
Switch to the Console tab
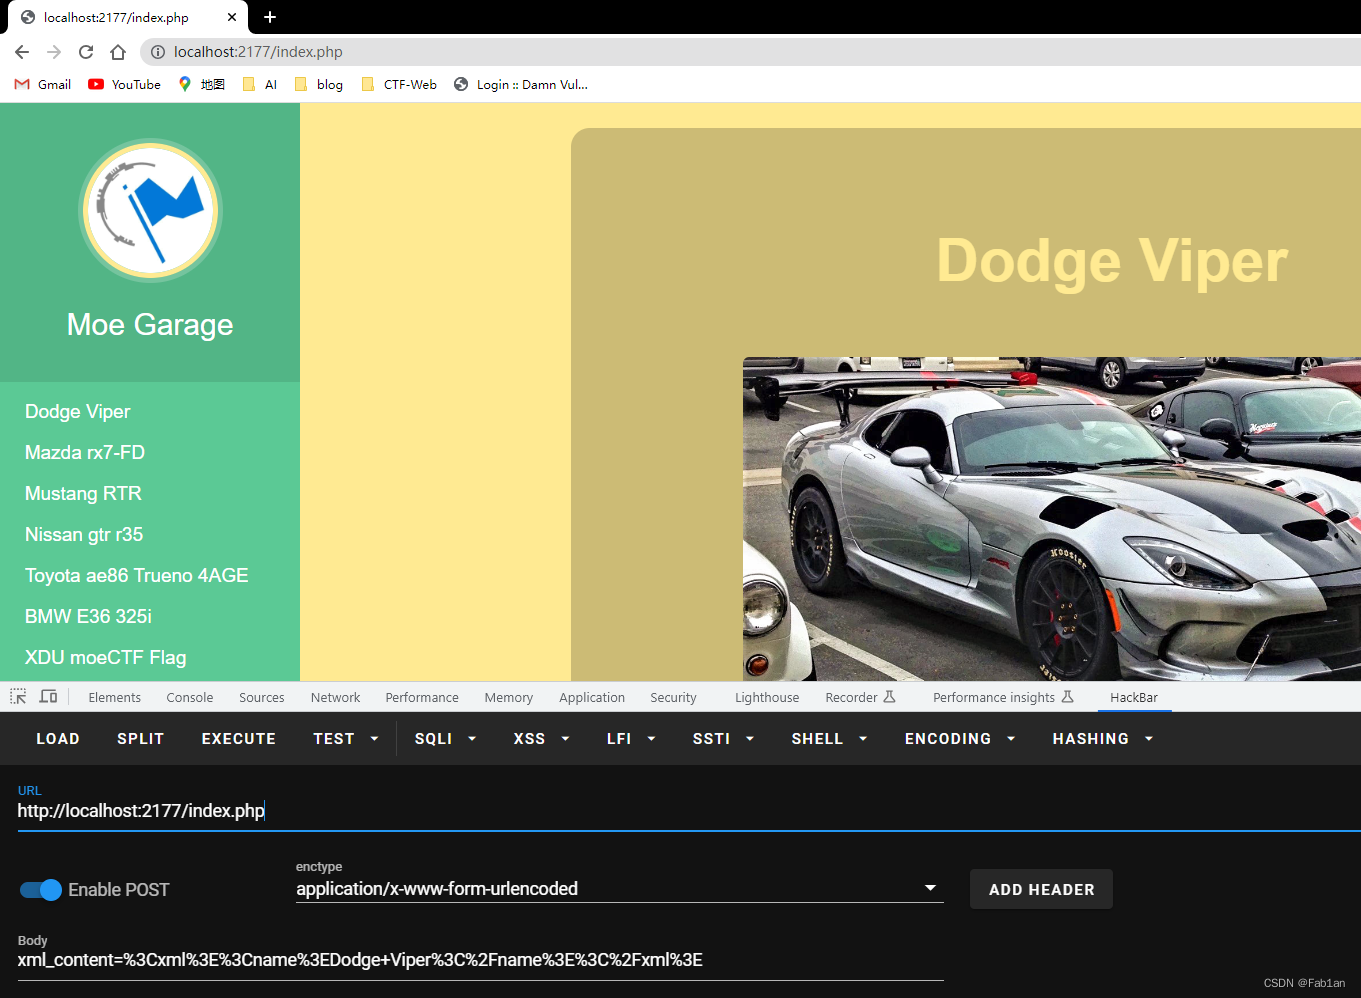pos(190,697)
